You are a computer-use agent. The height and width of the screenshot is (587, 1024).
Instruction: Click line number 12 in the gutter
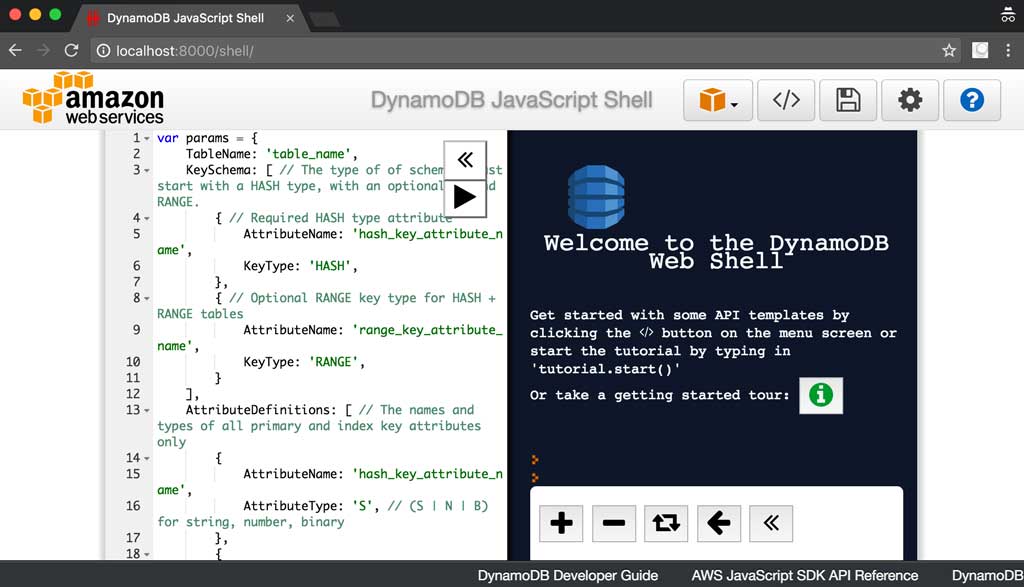pos(133,394)
